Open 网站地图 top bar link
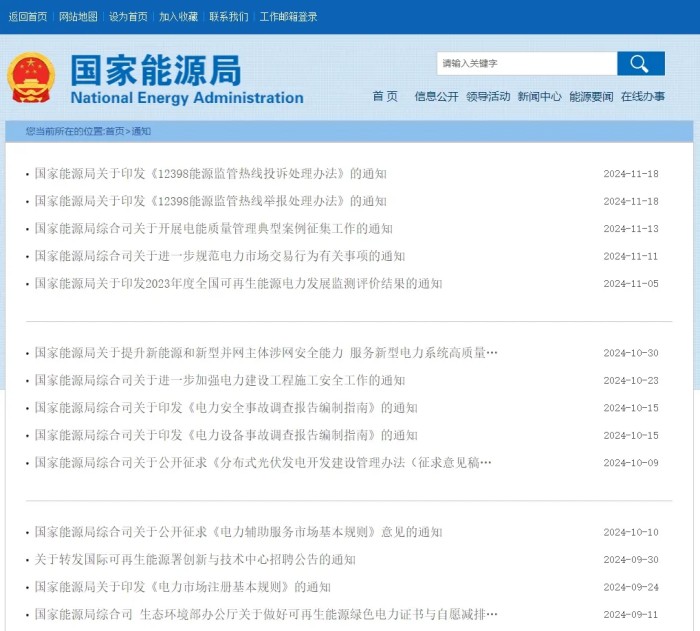This screenshot has width=700, height=631. [x=78, y=17]
